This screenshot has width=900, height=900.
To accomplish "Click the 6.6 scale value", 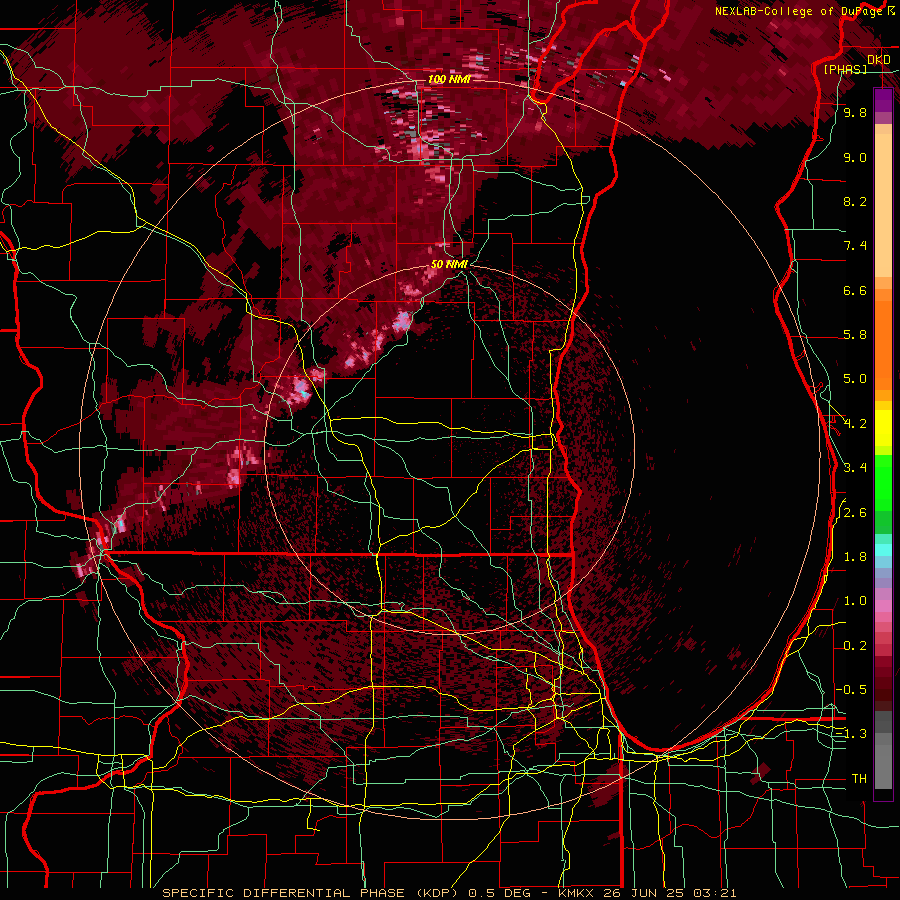I will pyautogui.click(x=855, y=290).
